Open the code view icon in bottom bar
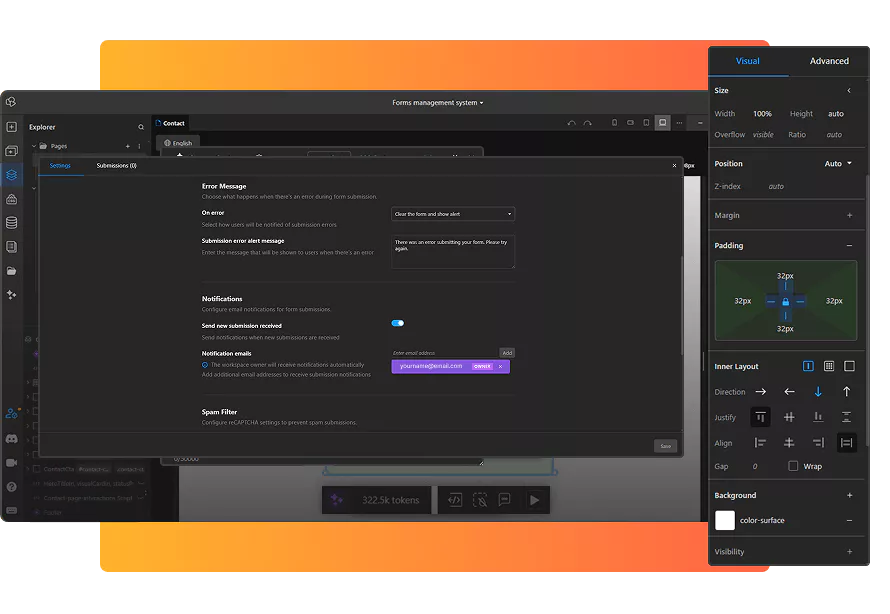Screen dimensions: 890x614 coord(455,499)
